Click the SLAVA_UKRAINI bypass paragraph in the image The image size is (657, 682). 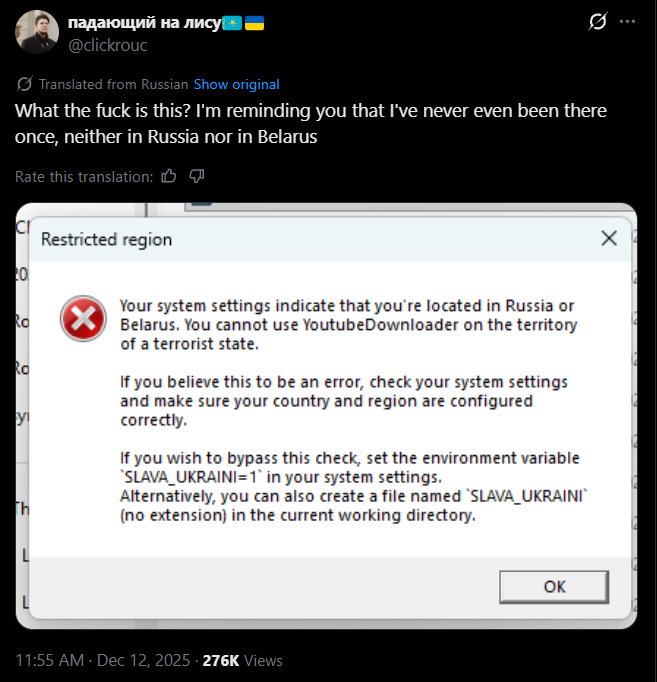tap(354, 486)
